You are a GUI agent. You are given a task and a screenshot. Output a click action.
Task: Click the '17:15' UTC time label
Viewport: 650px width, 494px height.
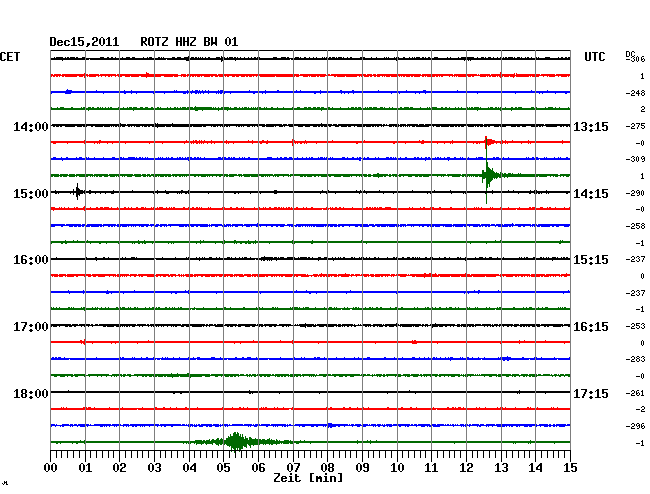(x=591, y=393)
